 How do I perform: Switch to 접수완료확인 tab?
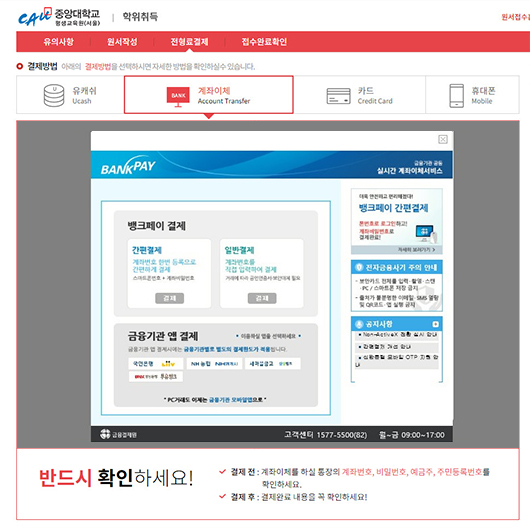pos(264,42)
